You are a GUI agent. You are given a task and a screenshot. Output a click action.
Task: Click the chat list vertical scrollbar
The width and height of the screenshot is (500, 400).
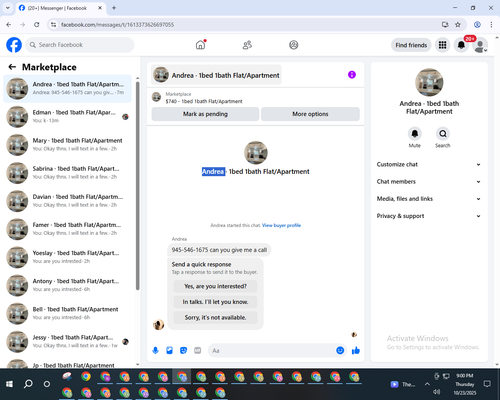point(137,186)
